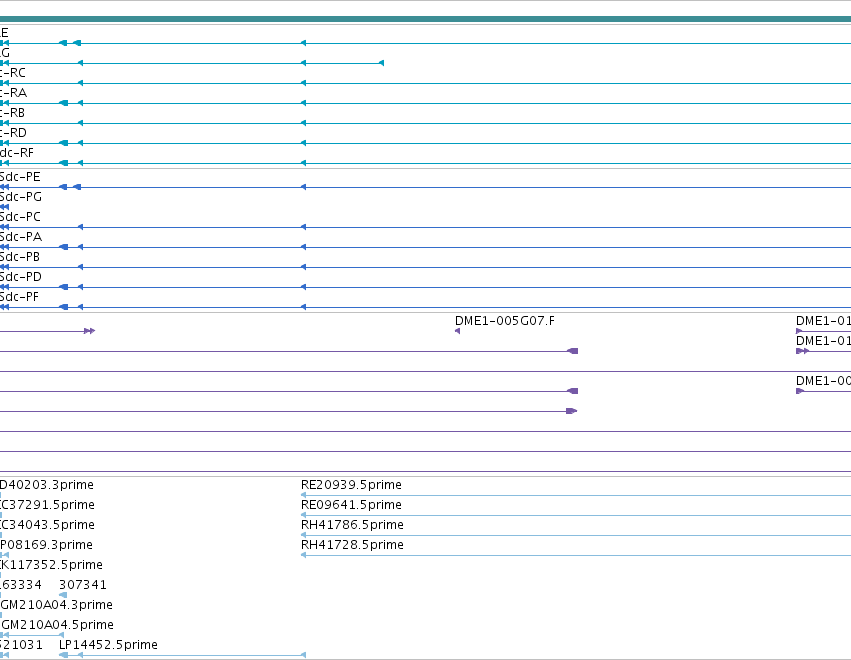Image resolution: width=851 pixels, height=660 pixels.
Task: Select the GM210A04.5prime label
Action: click(x=58, y=625)
